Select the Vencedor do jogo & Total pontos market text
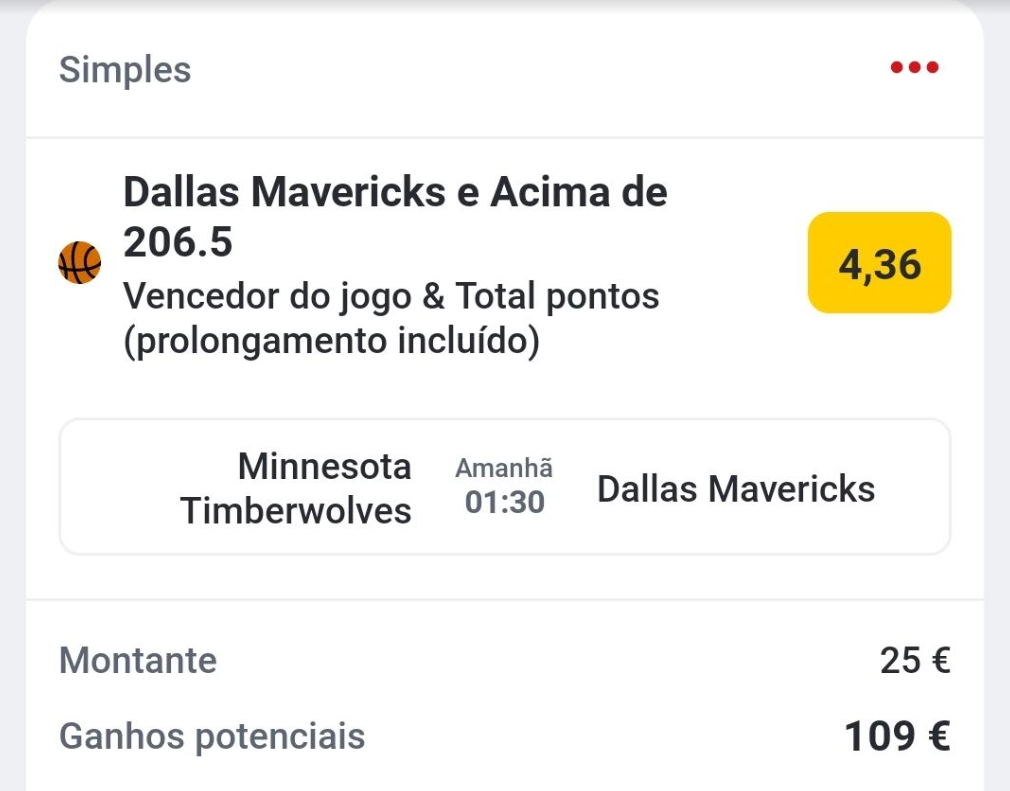This screenshot has width=1010, height=791. 391,296
